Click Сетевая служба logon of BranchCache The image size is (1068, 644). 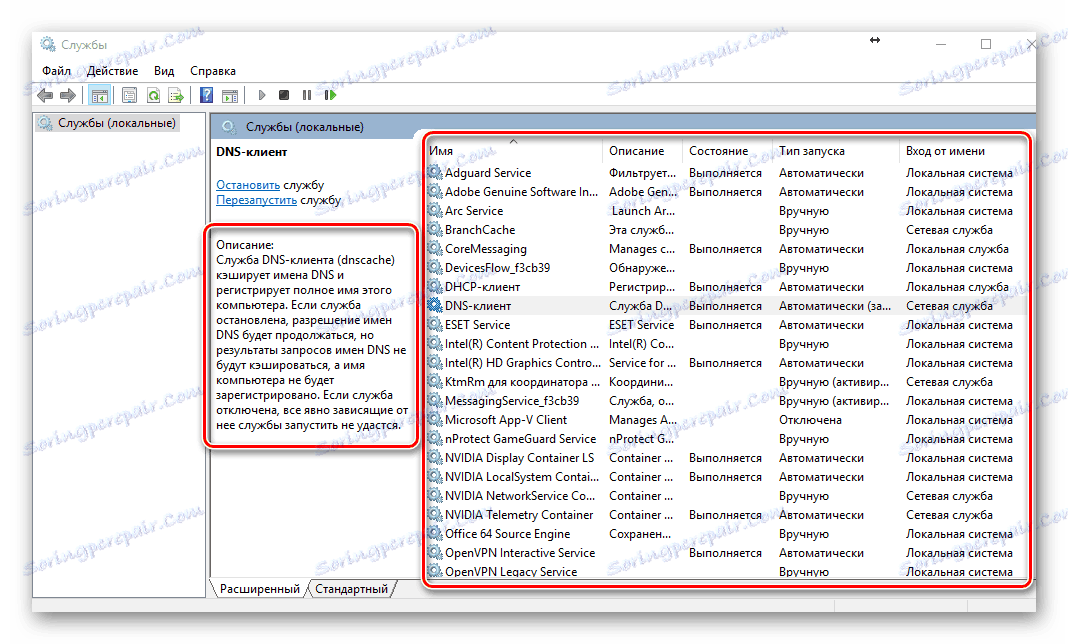[x=949, y=230]
